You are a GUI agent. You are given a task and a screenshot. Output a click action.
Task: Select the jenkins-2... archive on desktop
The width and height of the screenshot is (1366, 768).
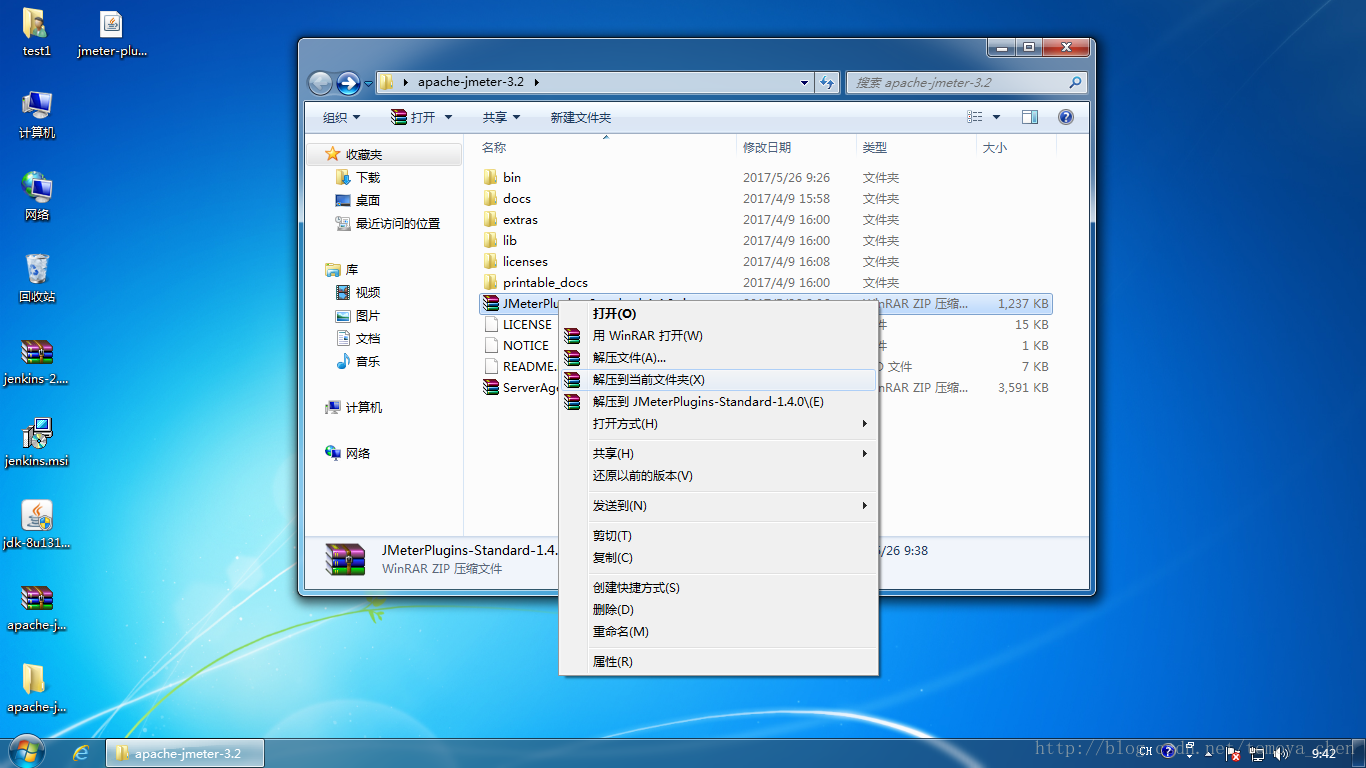point(37,361)
